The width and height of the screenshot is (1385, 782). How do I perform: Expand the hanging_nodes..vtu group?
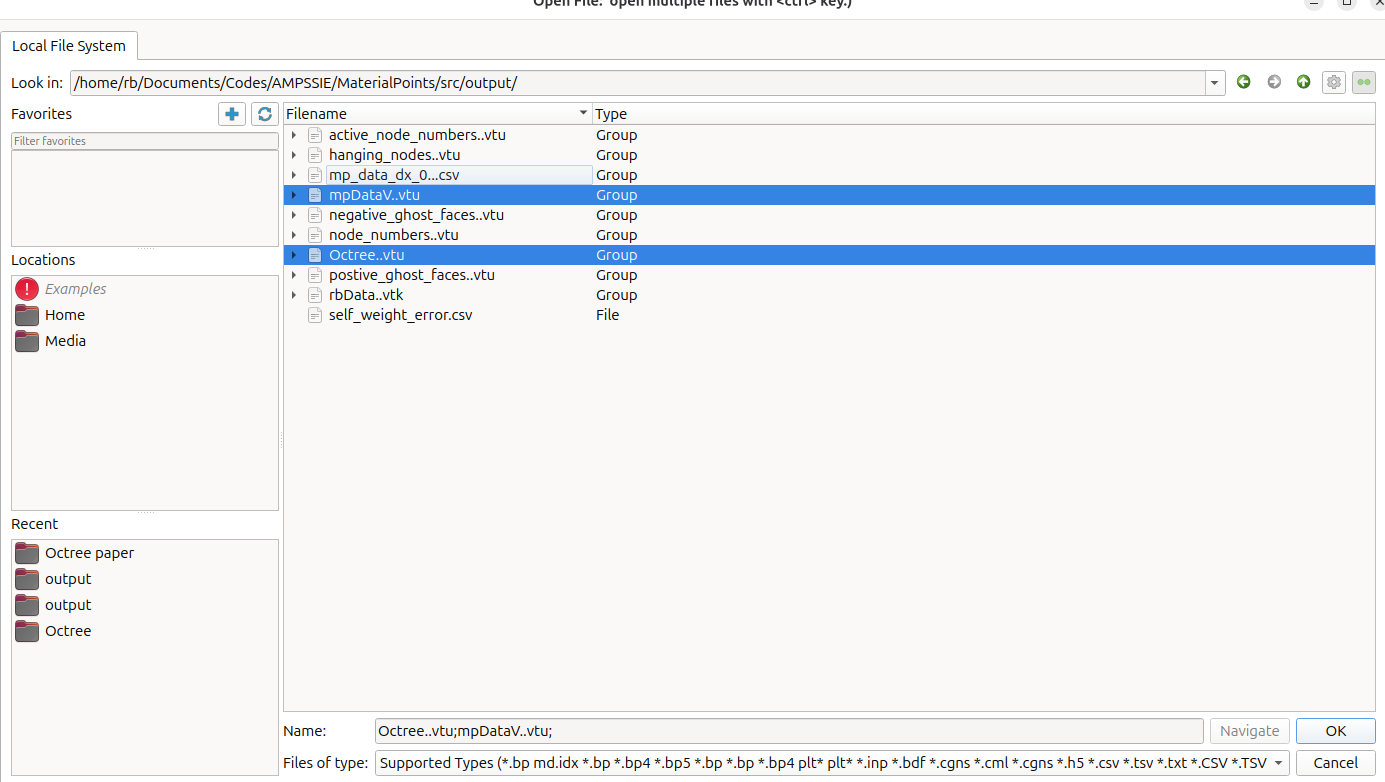(x=293, y=155)
